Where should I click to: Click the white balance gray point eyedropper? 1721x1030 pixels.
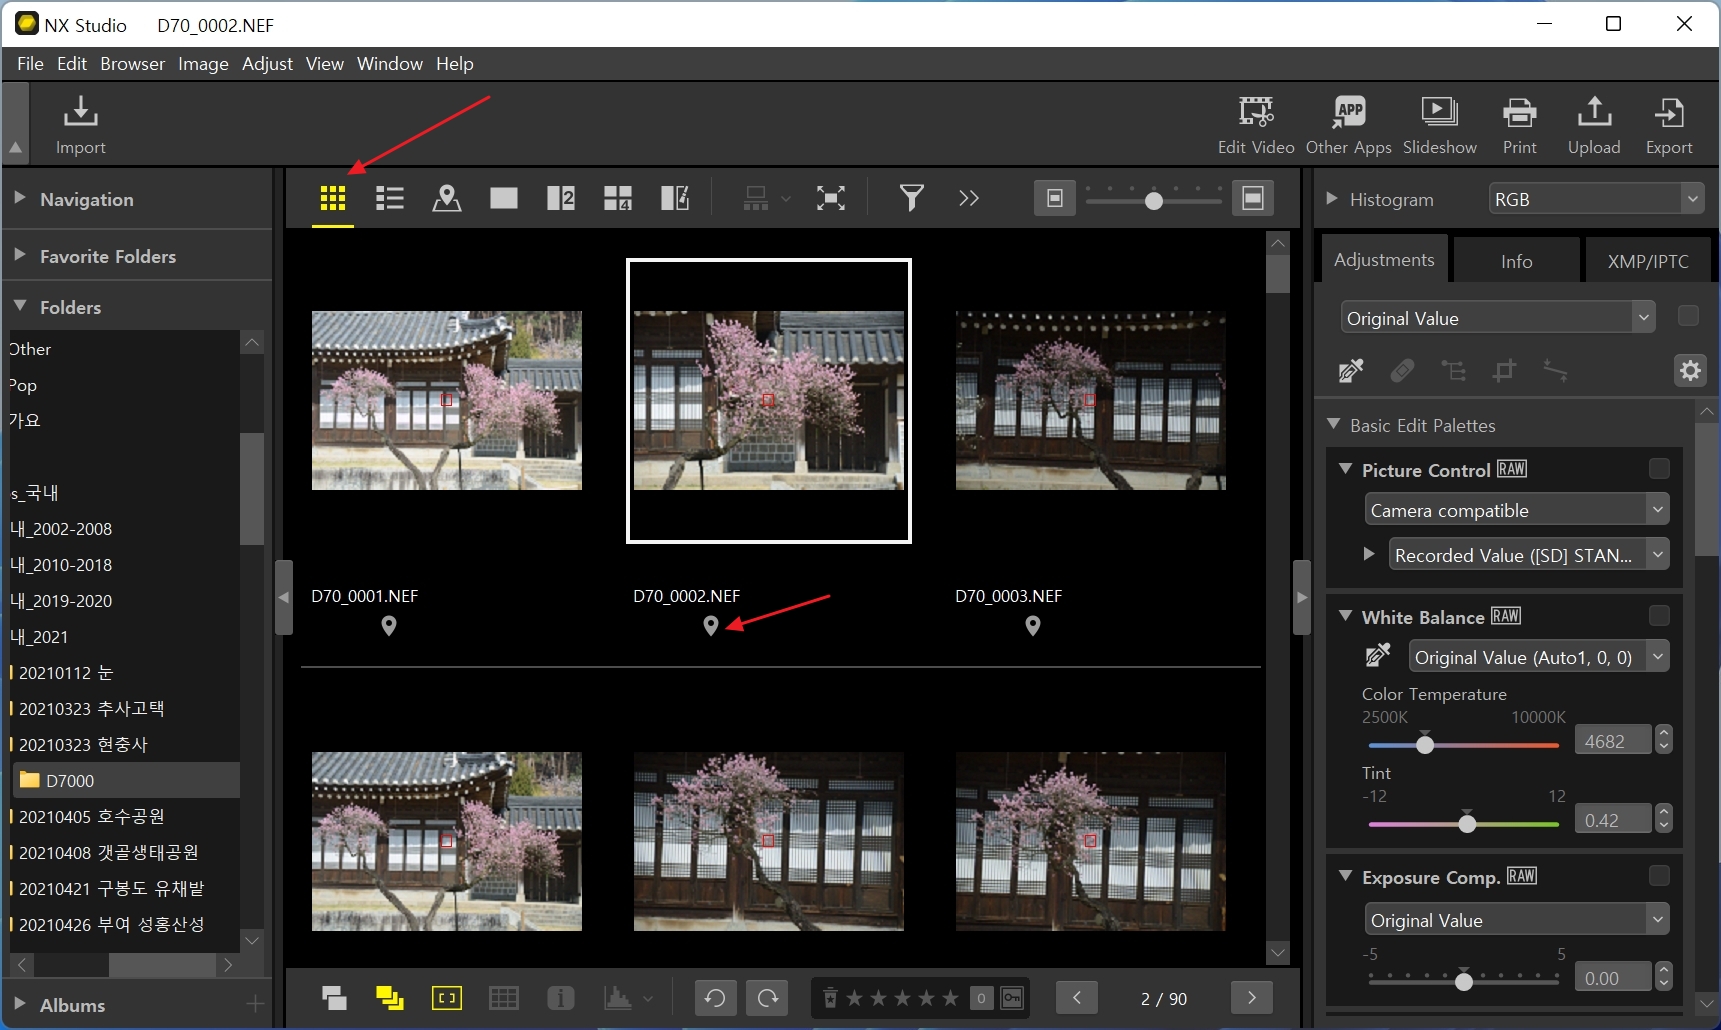click(x=1378, y=656)
